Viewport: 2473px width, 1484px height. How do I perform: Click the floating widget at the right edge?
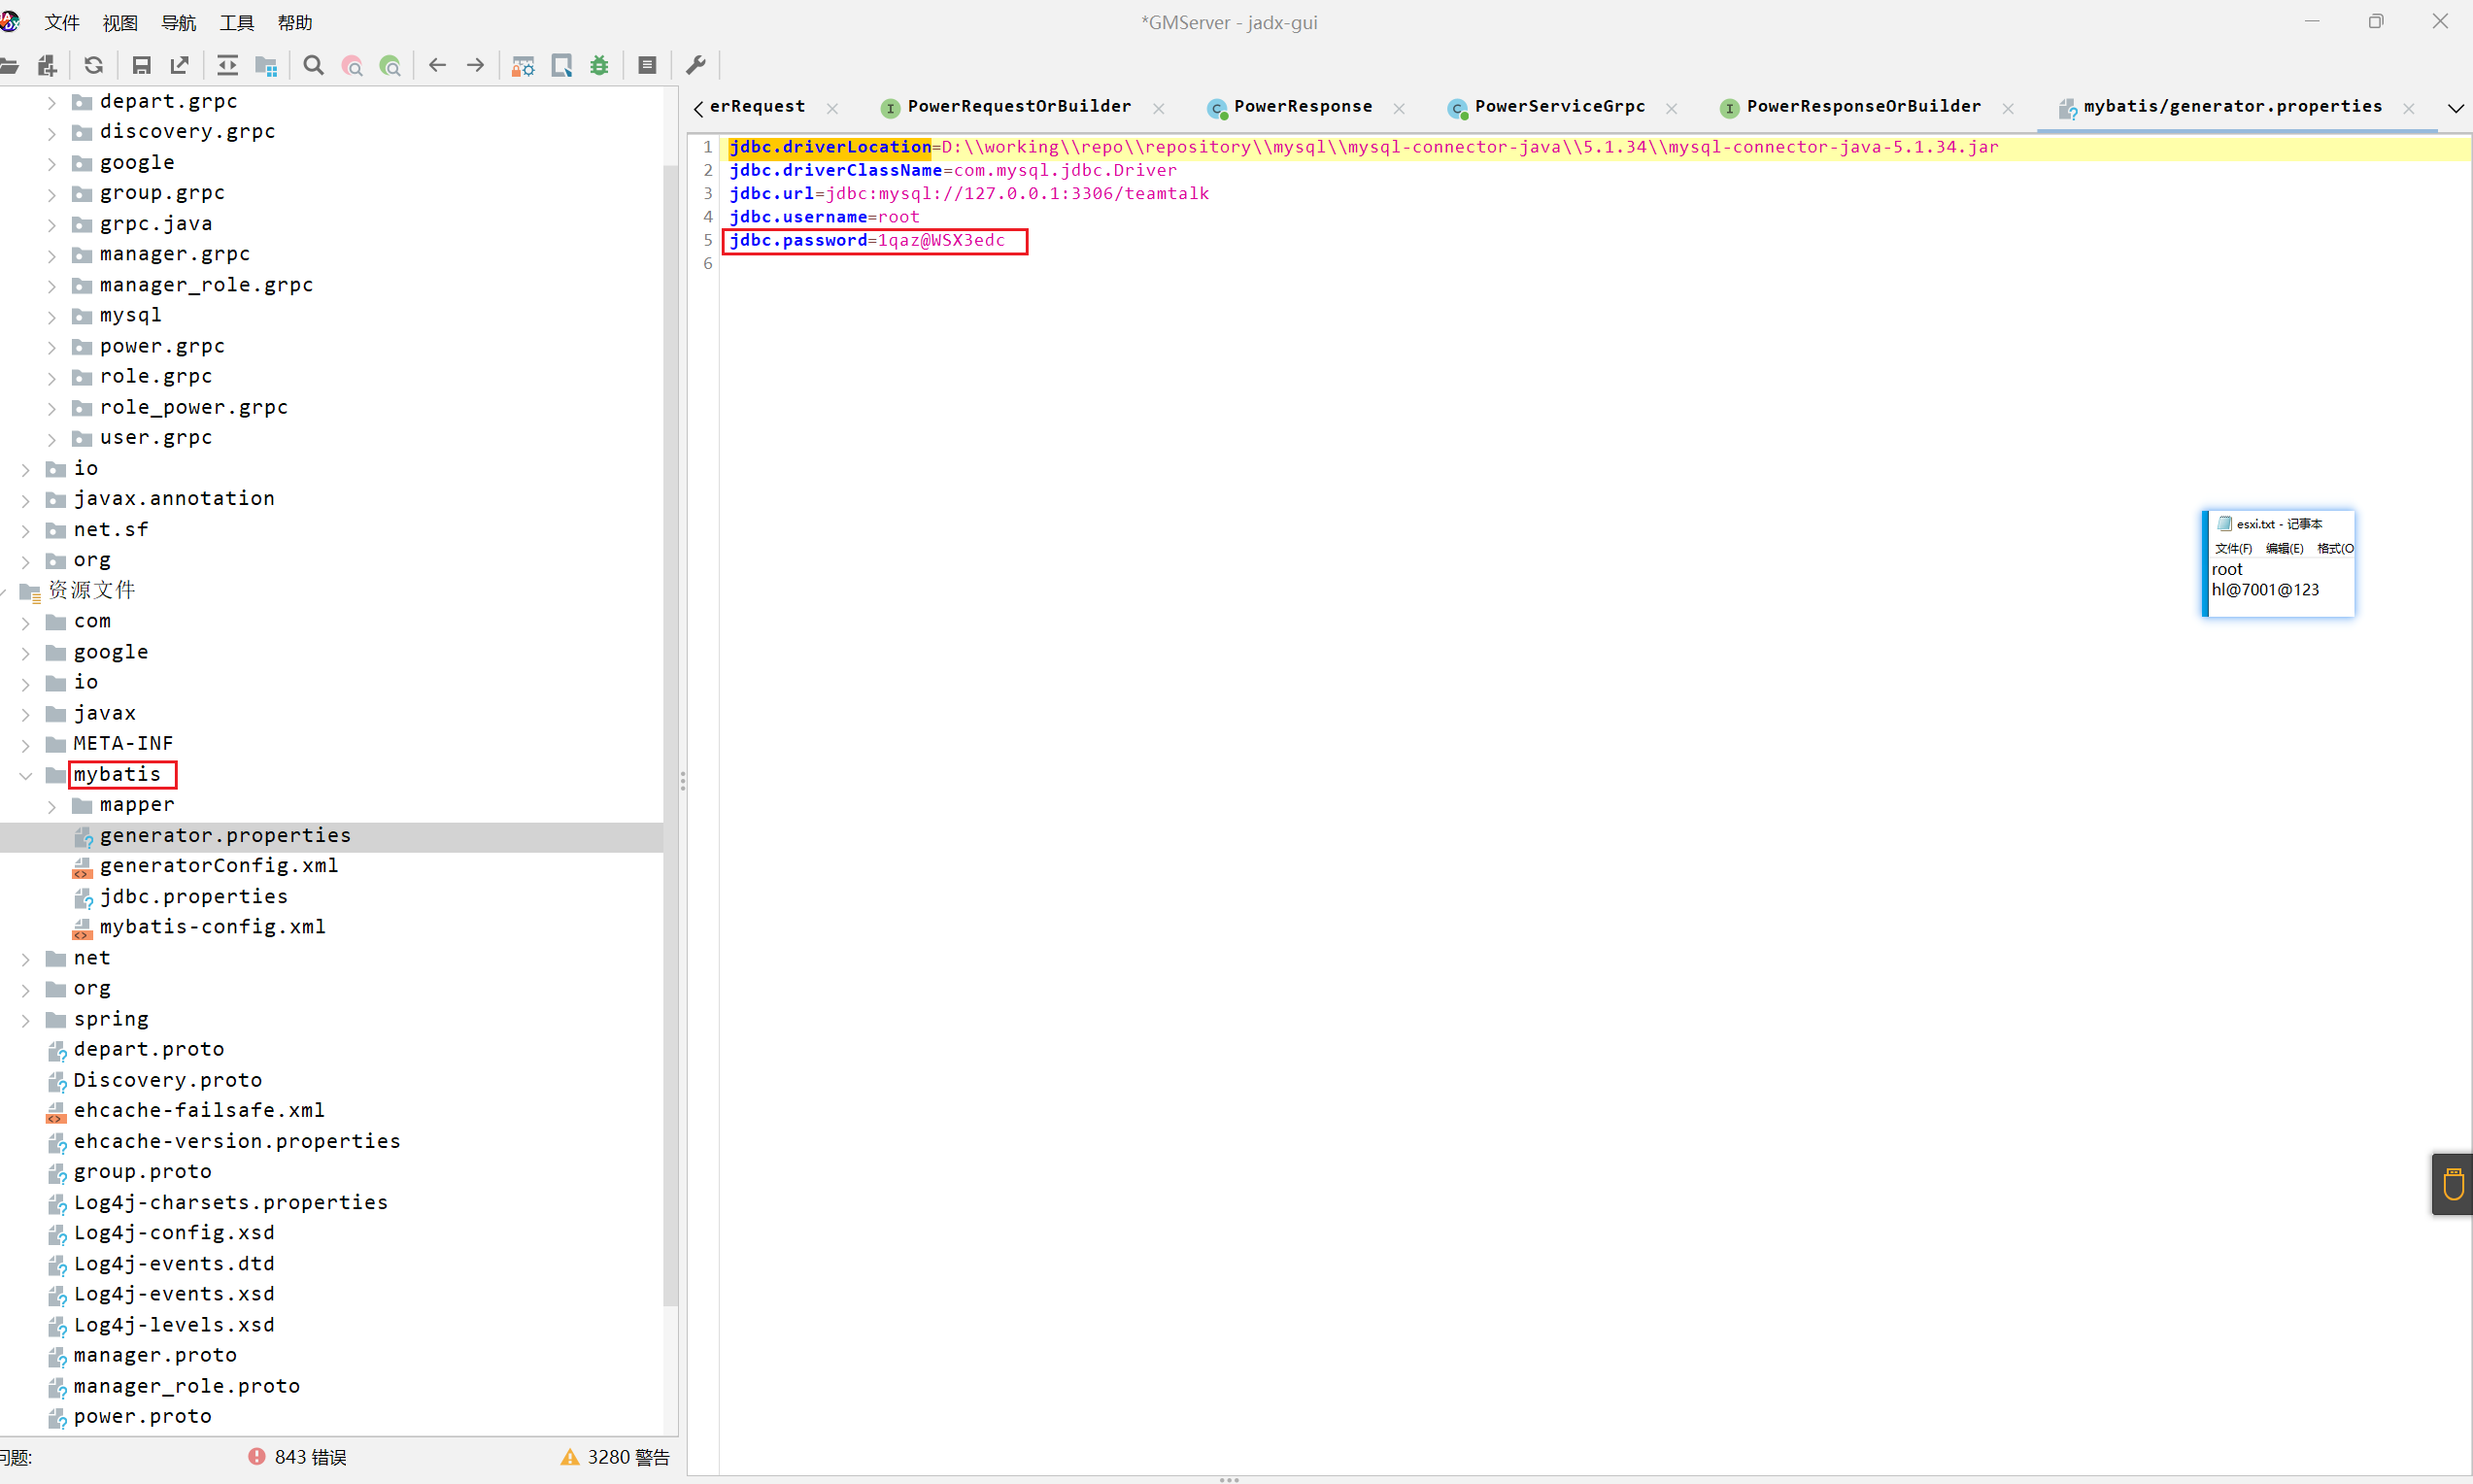2452,1184
